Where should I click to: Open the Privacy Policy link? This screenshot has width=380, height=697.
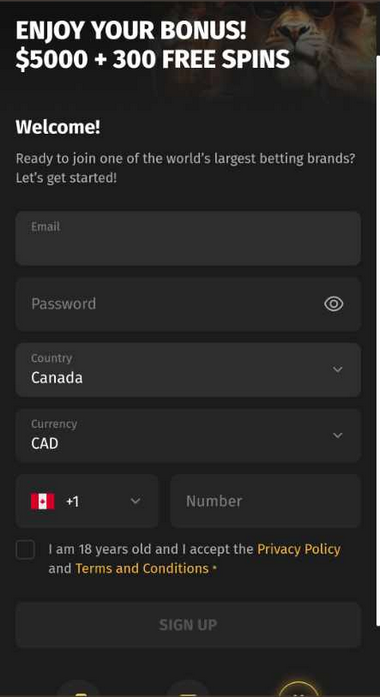(x=299, y=549)
